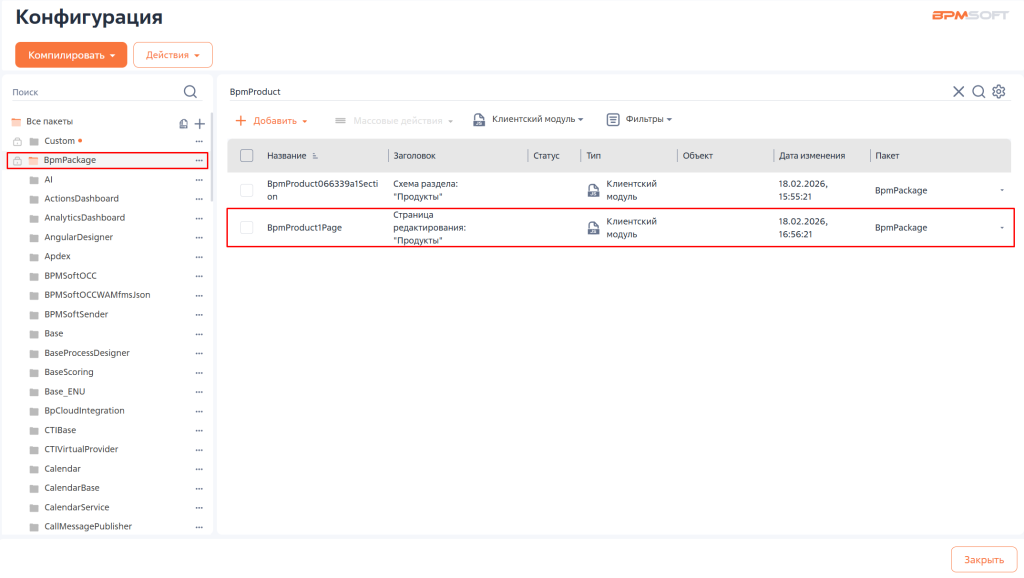Open the three-dots menu for BpmPackage
Viewport: 1024px width, 578px height.
coord(199,160)
